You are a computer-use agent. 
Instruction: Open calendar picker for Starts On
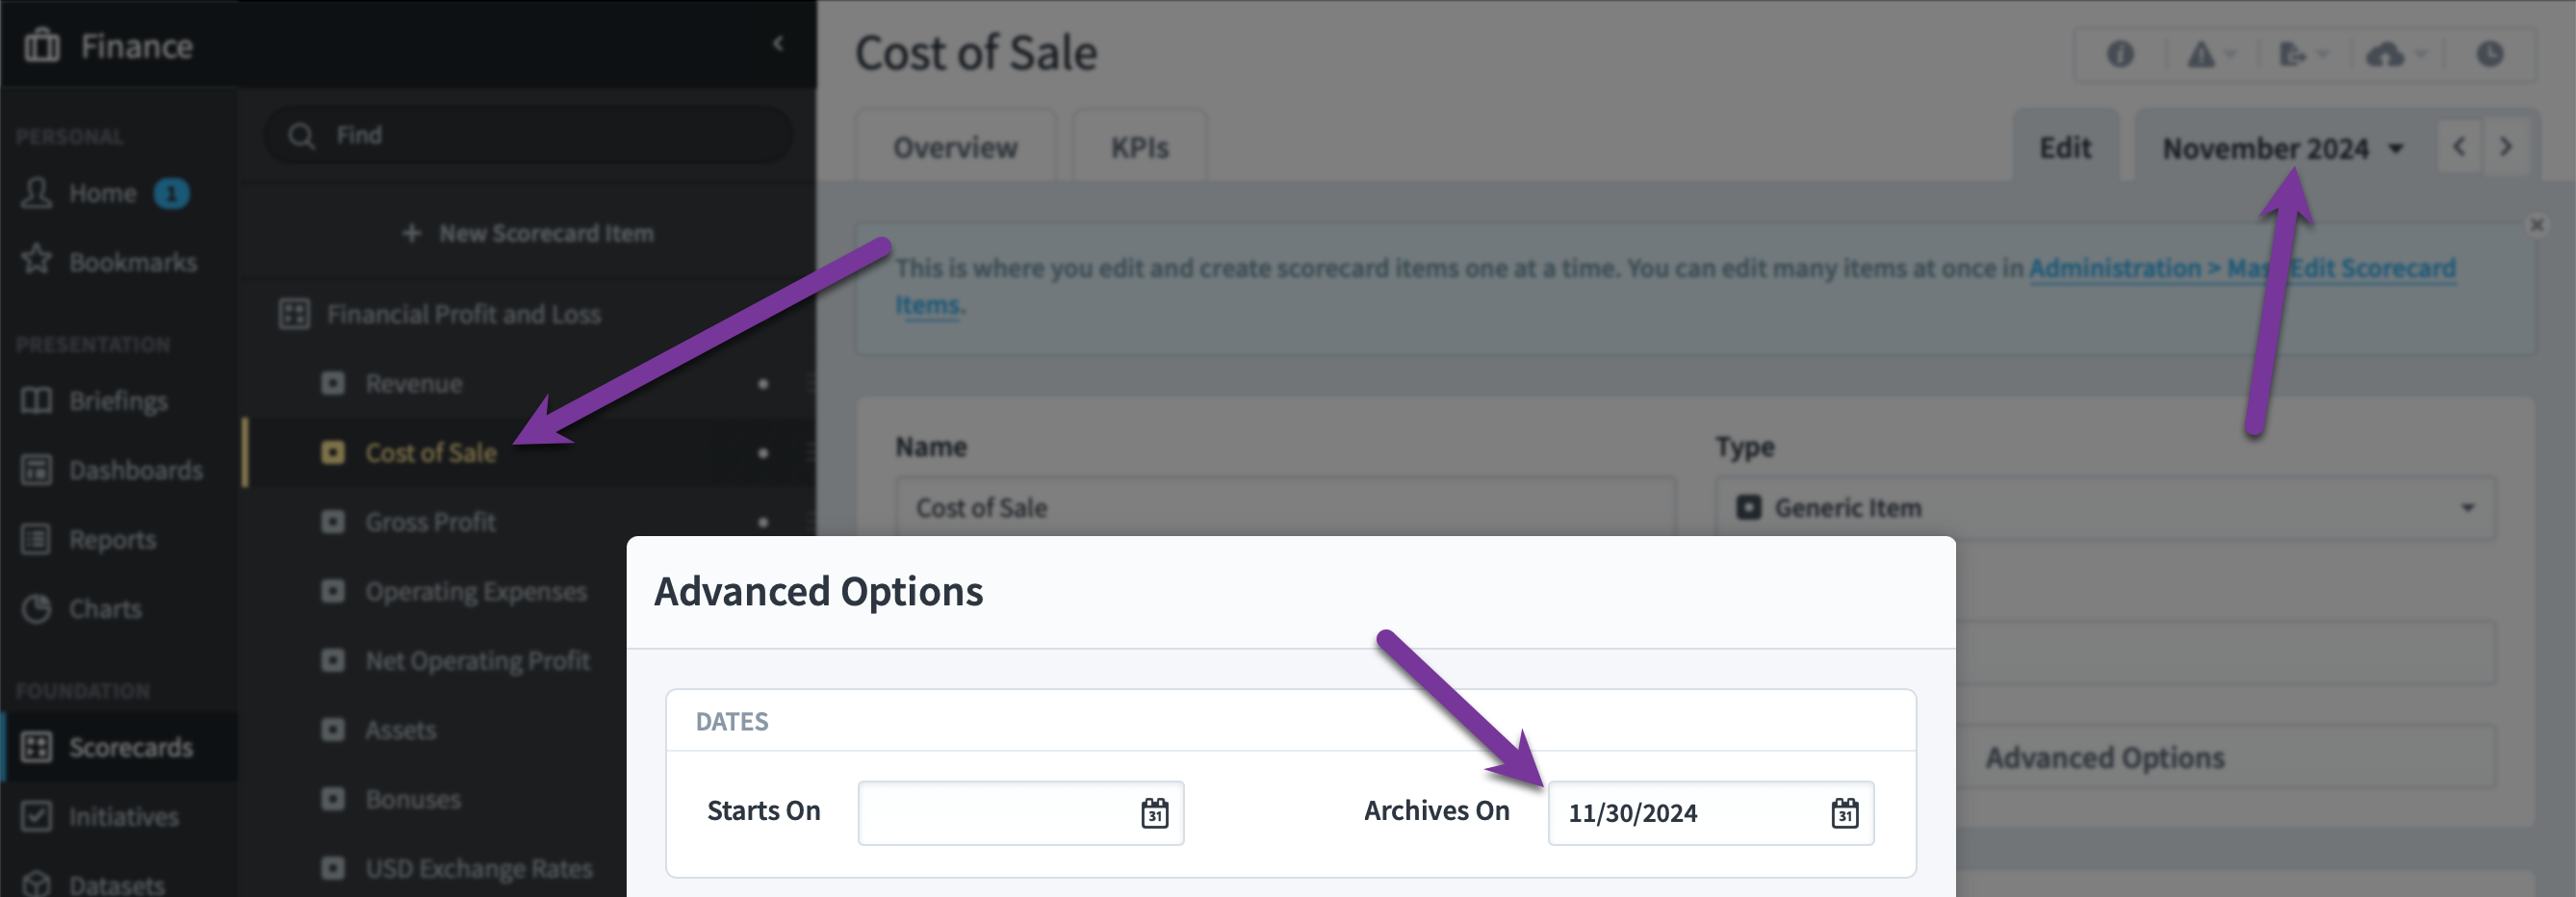pos(1154,813)
